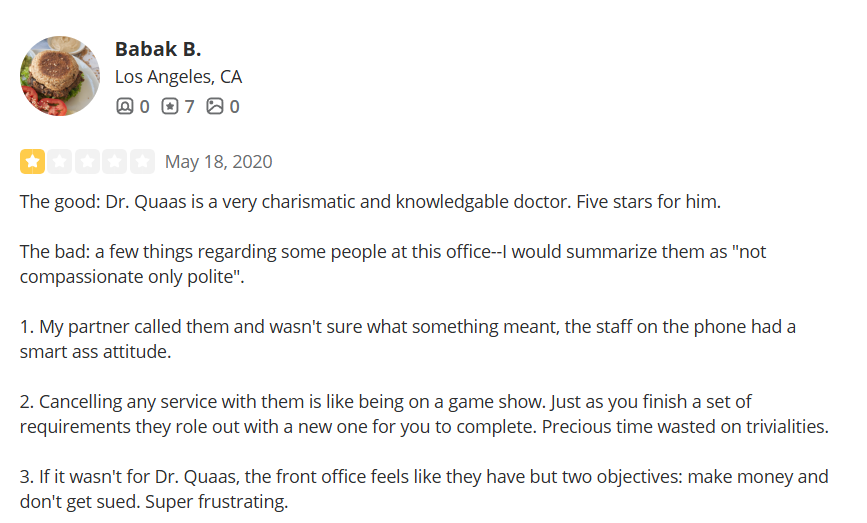This screenshot has height=523, width=867.
Task: Click the reviews count star icon
Action: tap(170, 106)
